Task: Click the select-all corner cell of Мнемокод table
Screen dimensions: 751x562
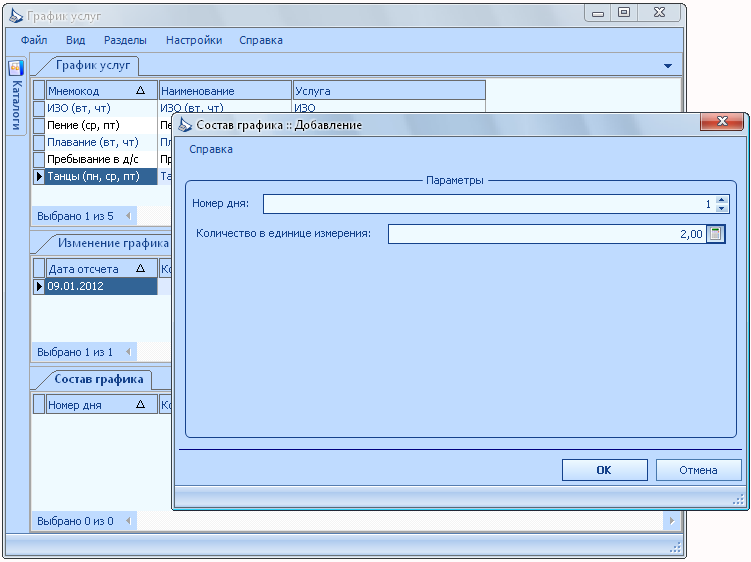Action: coord(39,91)
